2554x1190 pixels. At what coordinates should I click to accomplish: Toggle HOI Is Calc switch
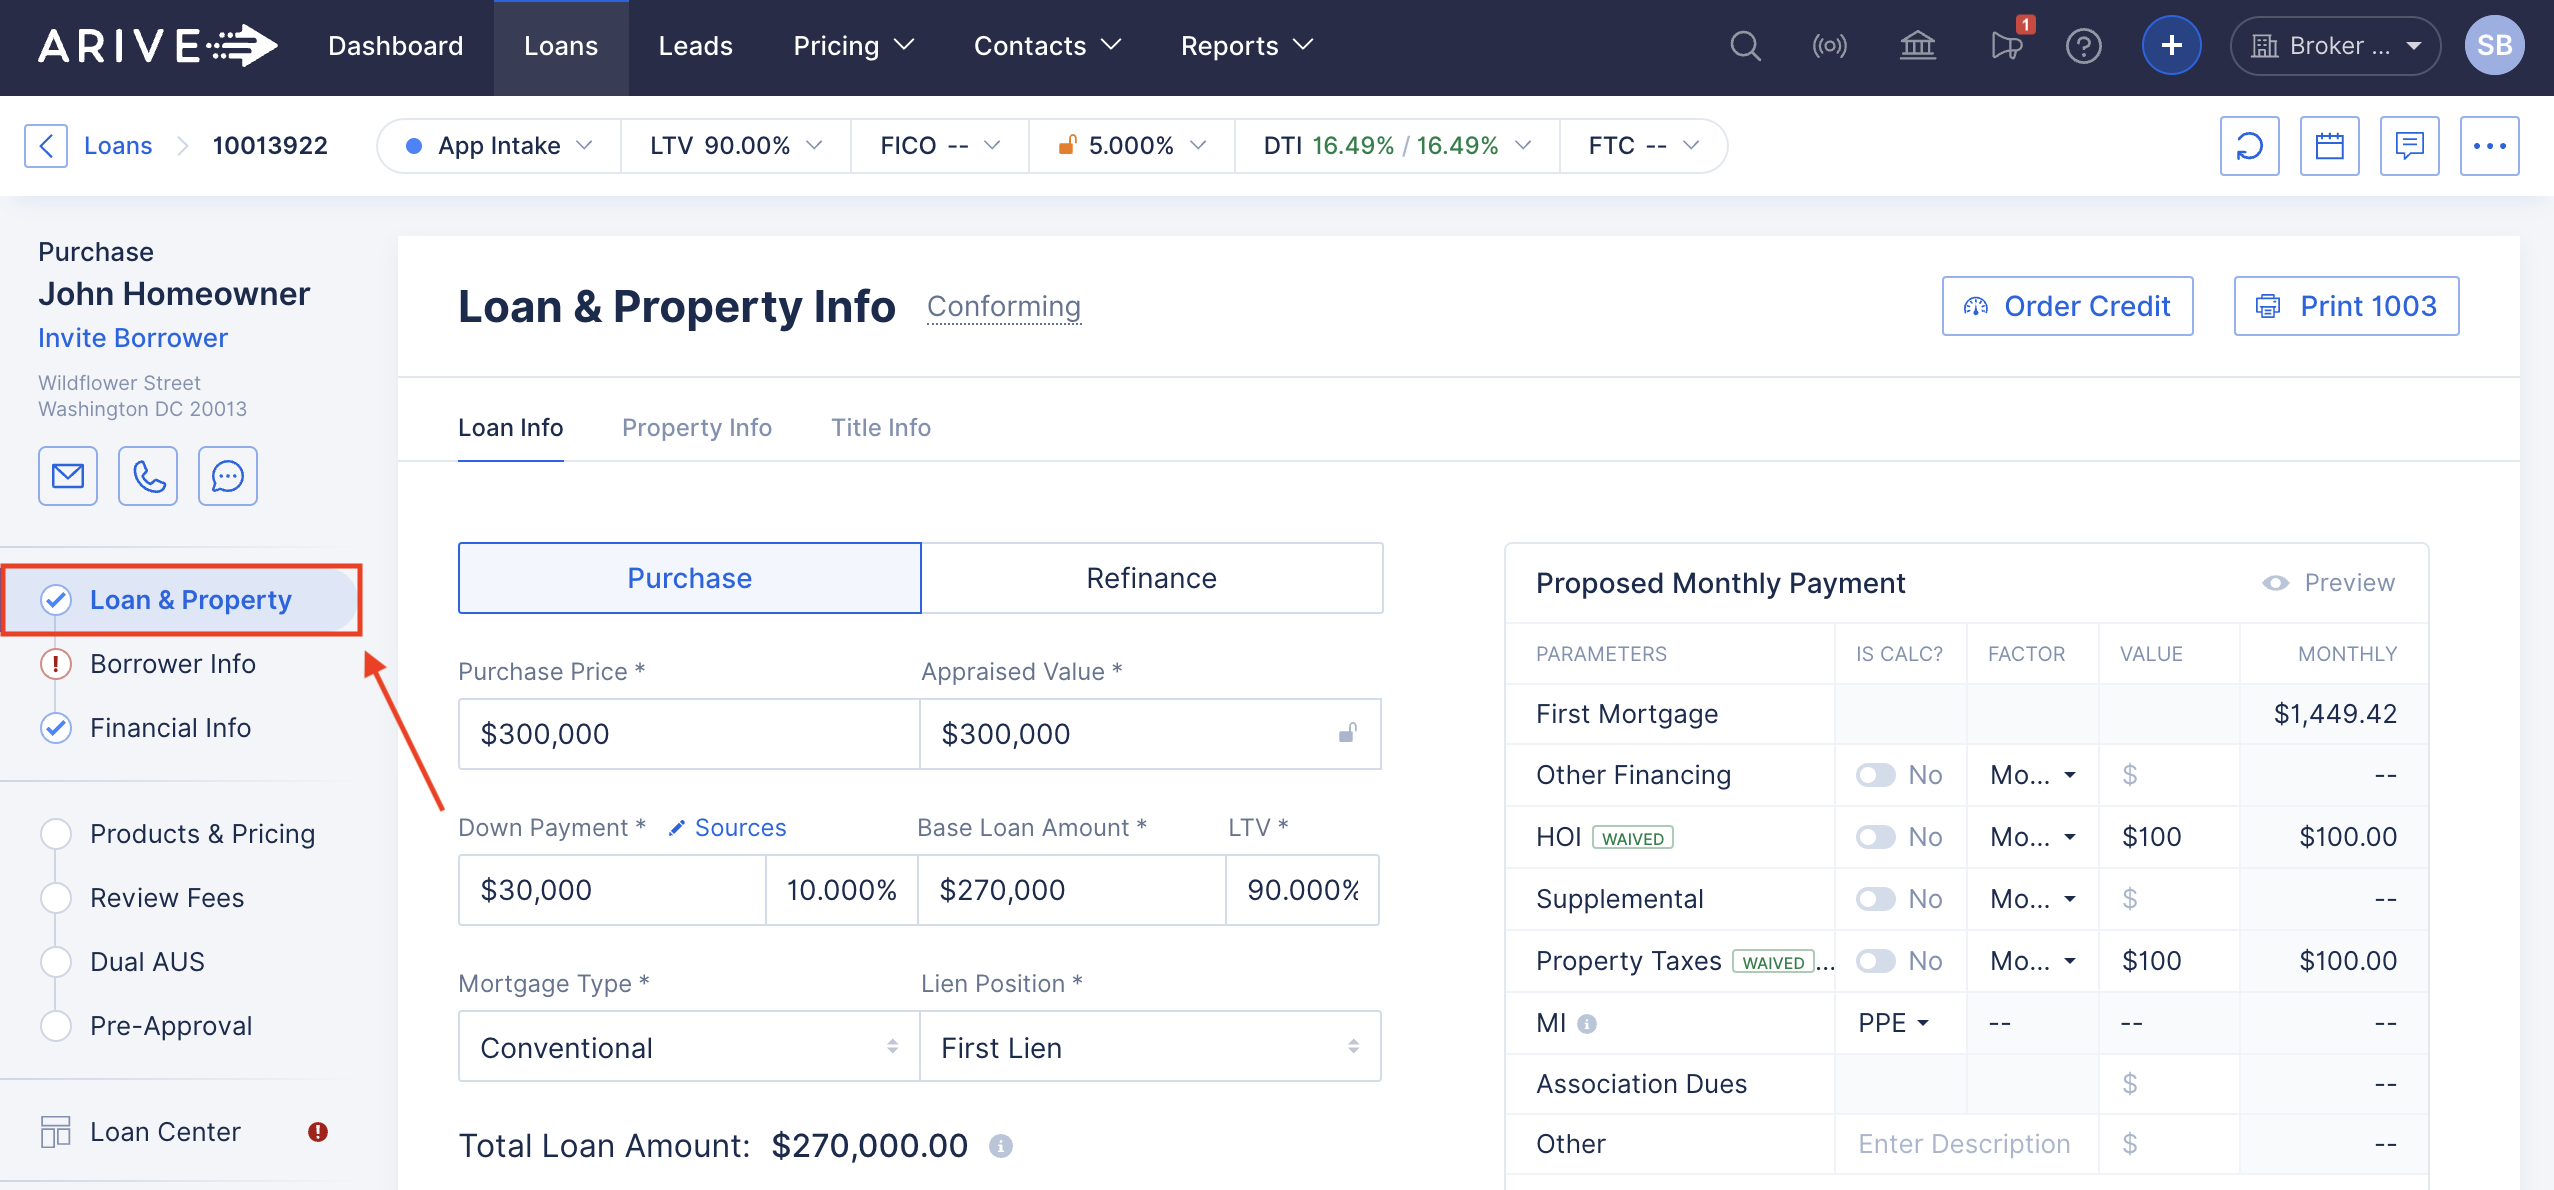(x=1875, y=837)
